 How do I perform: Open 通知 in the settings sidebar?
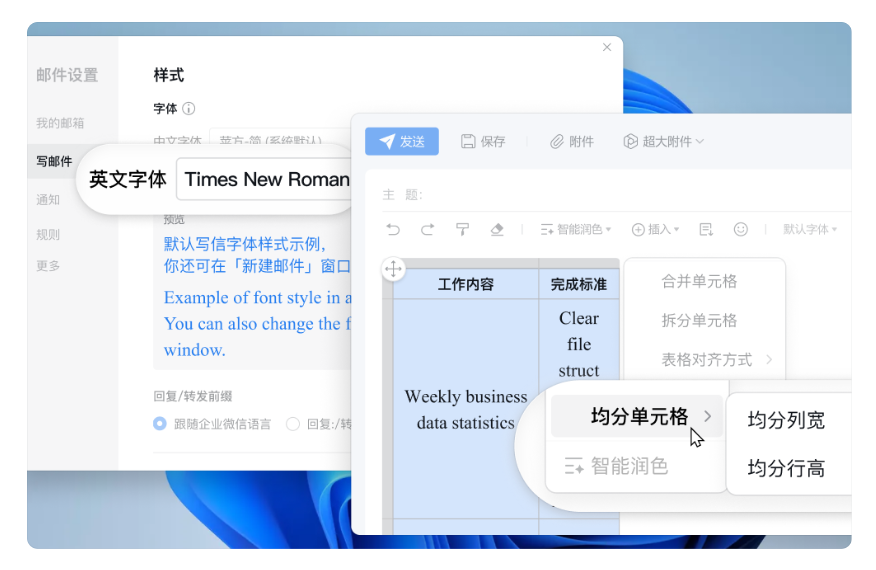[49, 199]
